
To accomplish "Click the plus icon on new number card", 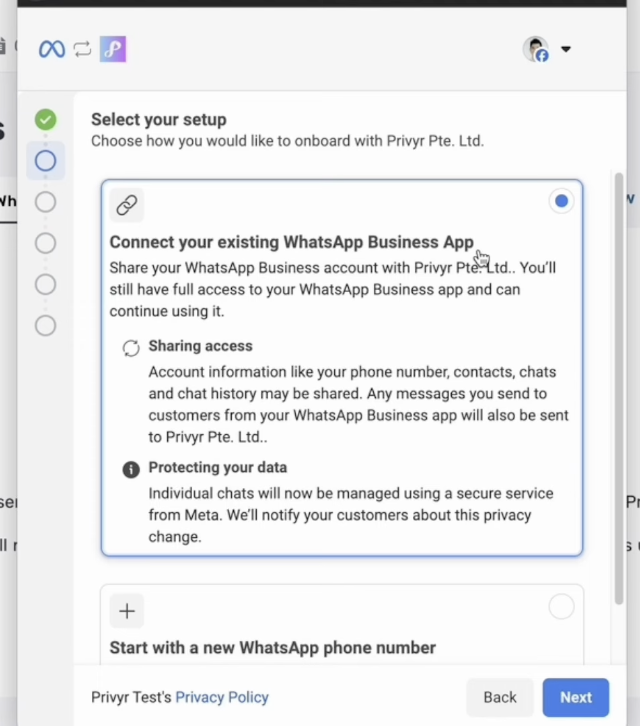I will click(x=127, y=611).
